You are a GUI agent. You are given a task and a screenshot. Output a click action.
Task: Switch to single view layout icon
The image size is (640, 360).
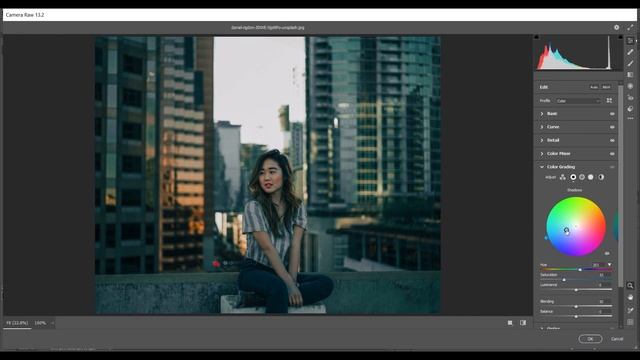pos(510,323)
